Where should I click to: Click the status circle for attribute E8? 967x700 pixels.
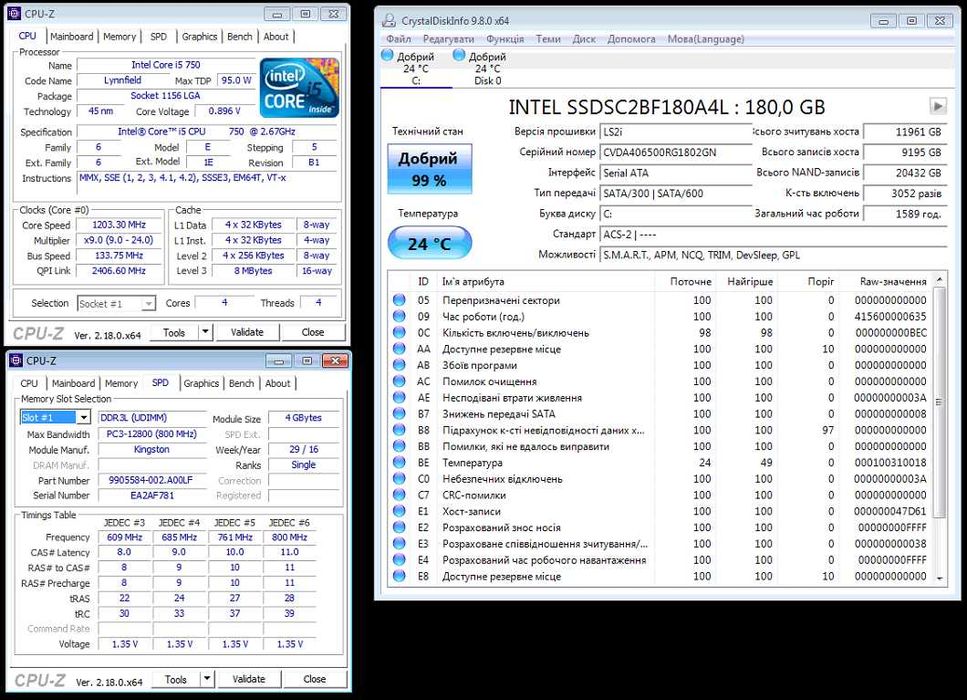pyautogui.click(x=399, y=576)
